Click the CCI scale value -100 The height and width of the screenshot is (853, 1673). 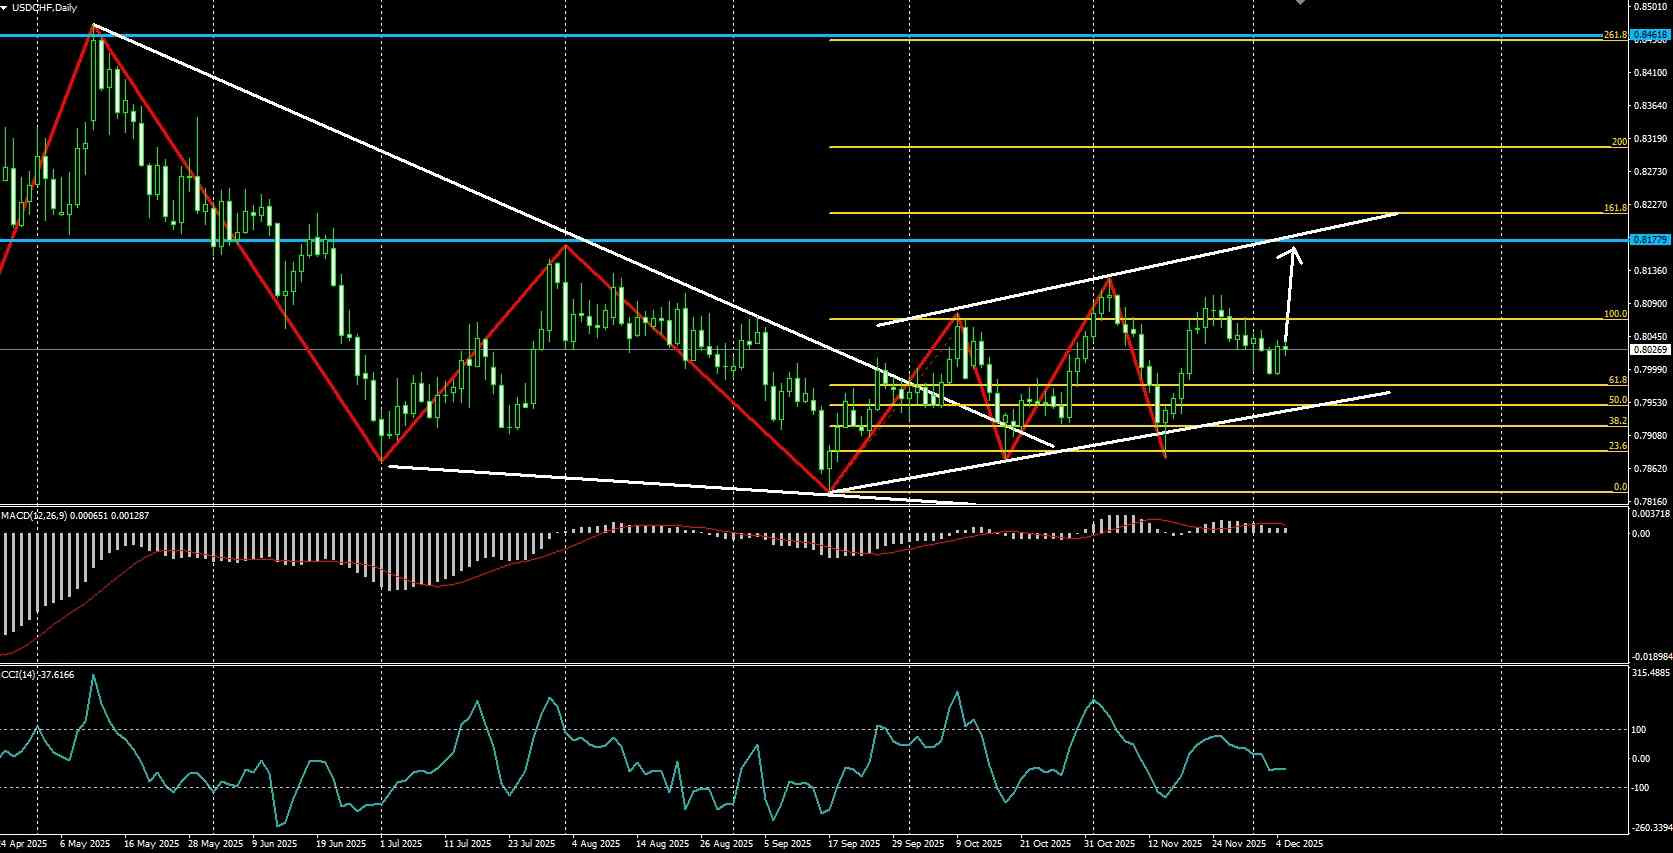point(1640,788)
